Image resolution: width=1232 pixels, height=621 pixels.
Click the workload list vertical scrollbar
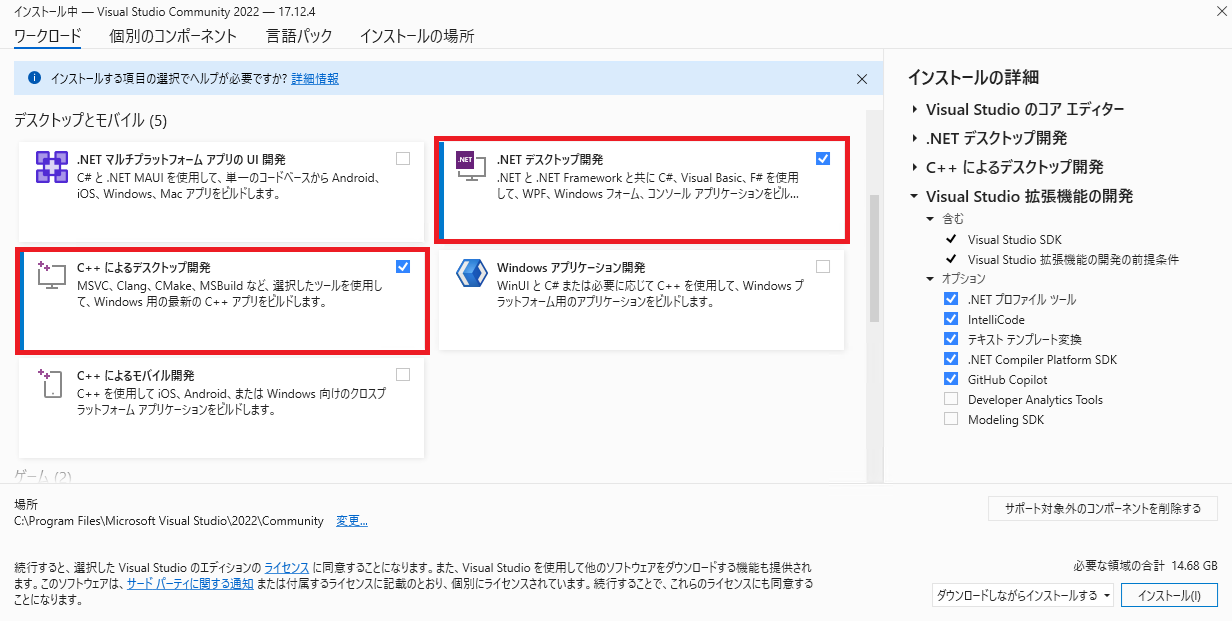pos(874,258)
